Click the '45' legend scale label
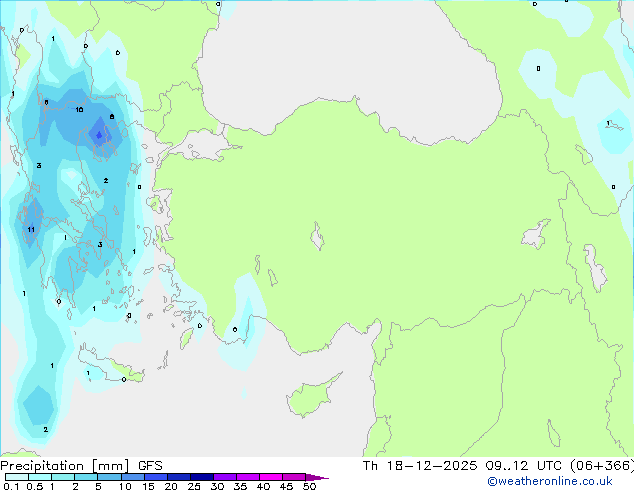Screen dimensions: 634x490 (286, 486)
